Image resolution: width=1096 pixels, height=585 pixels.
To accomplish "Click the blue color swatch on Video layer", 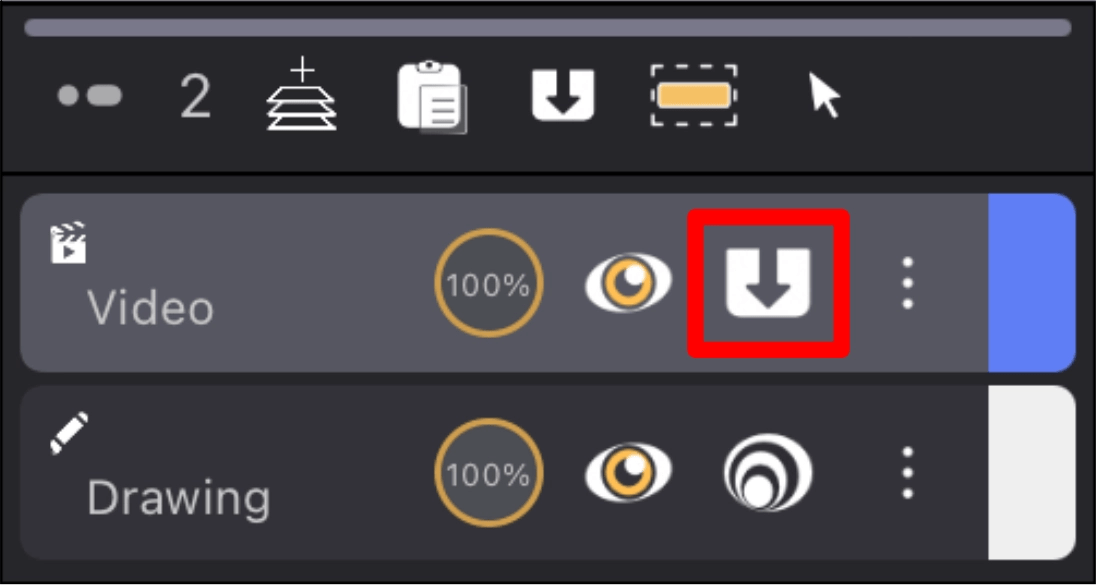I will [x=1031, y=283].
